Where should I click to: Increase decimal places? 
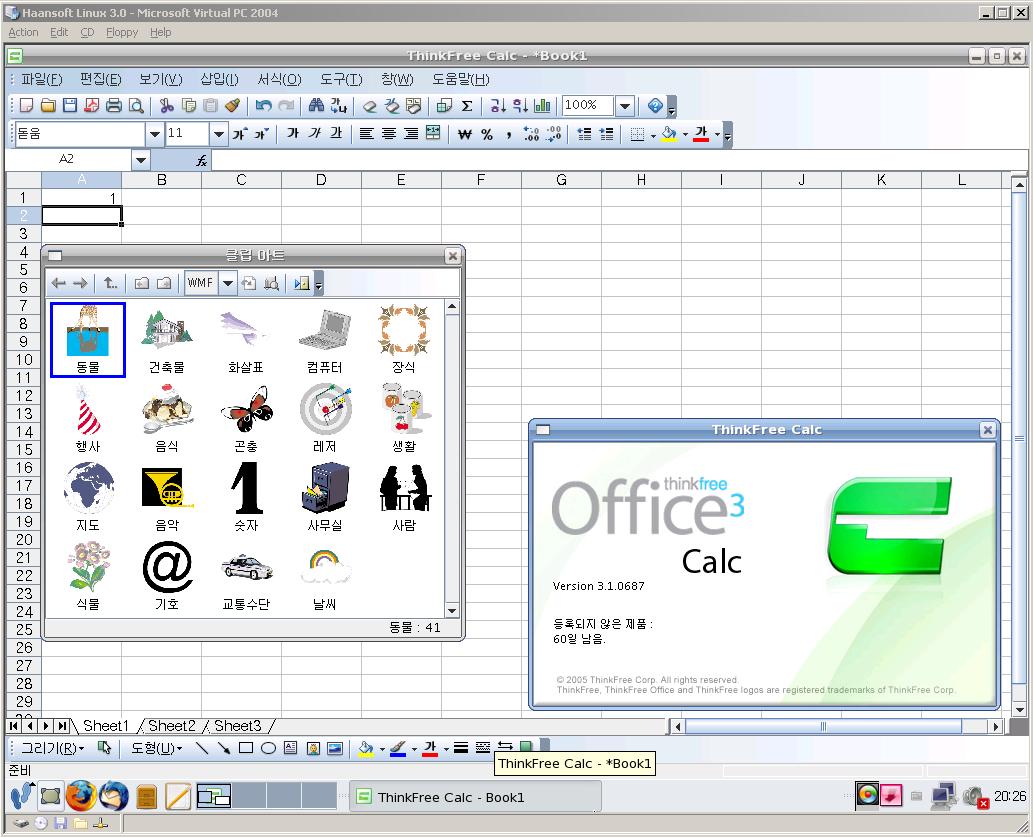click(x=531, y=134)
